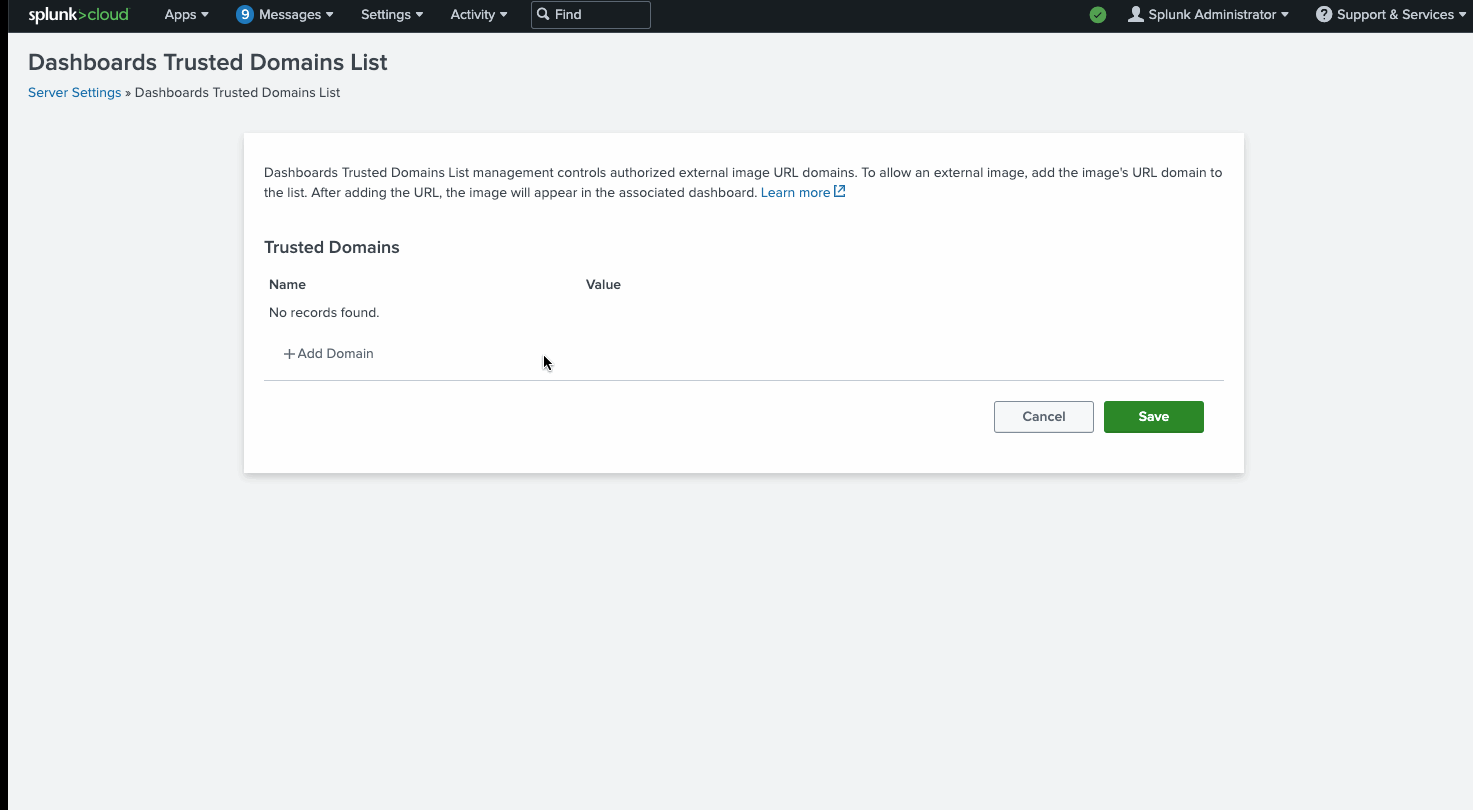Open the Messages menu
Viewport: 1473px width, 810px height.
coord(295,15)
